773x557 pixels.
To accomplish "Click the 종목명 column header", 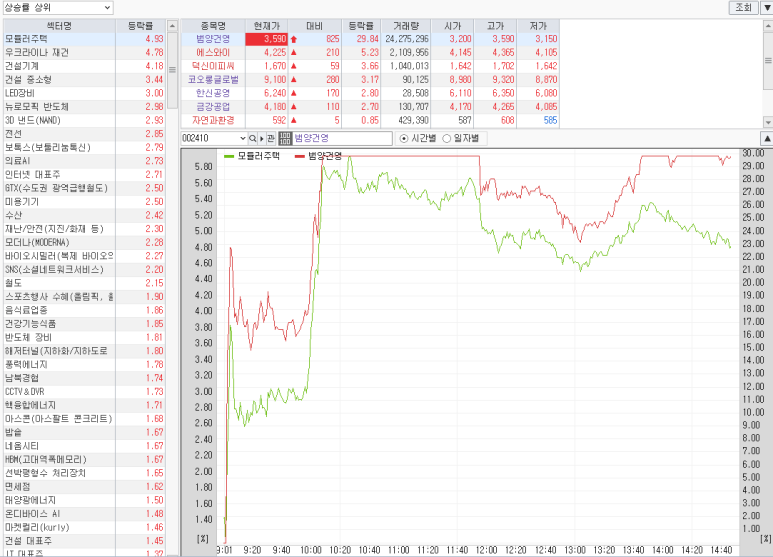I will click(x=213, y=26).
